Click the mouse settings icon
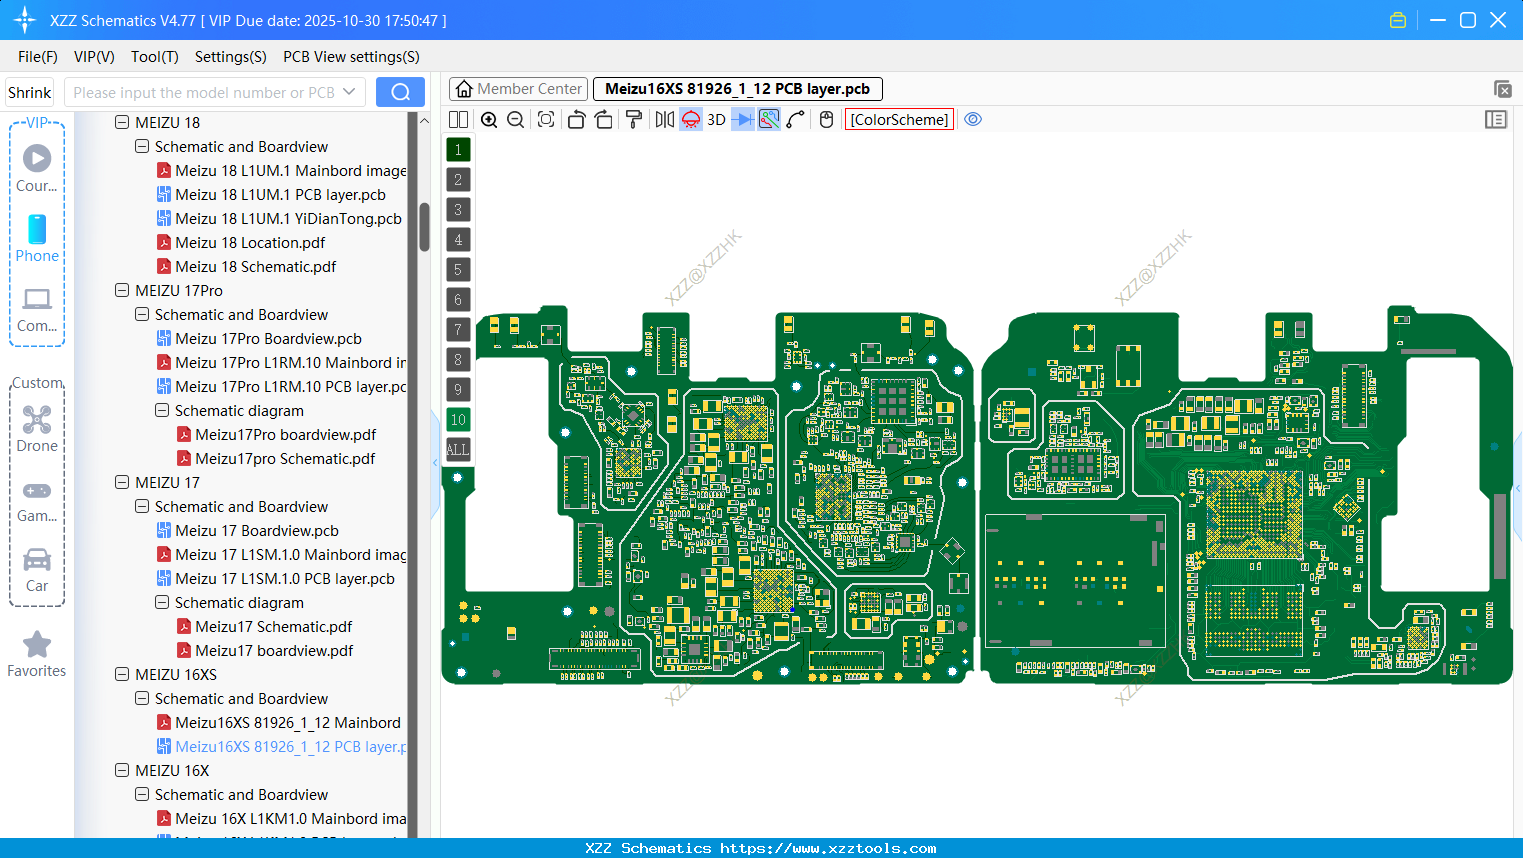 click(x=825, y=119)
